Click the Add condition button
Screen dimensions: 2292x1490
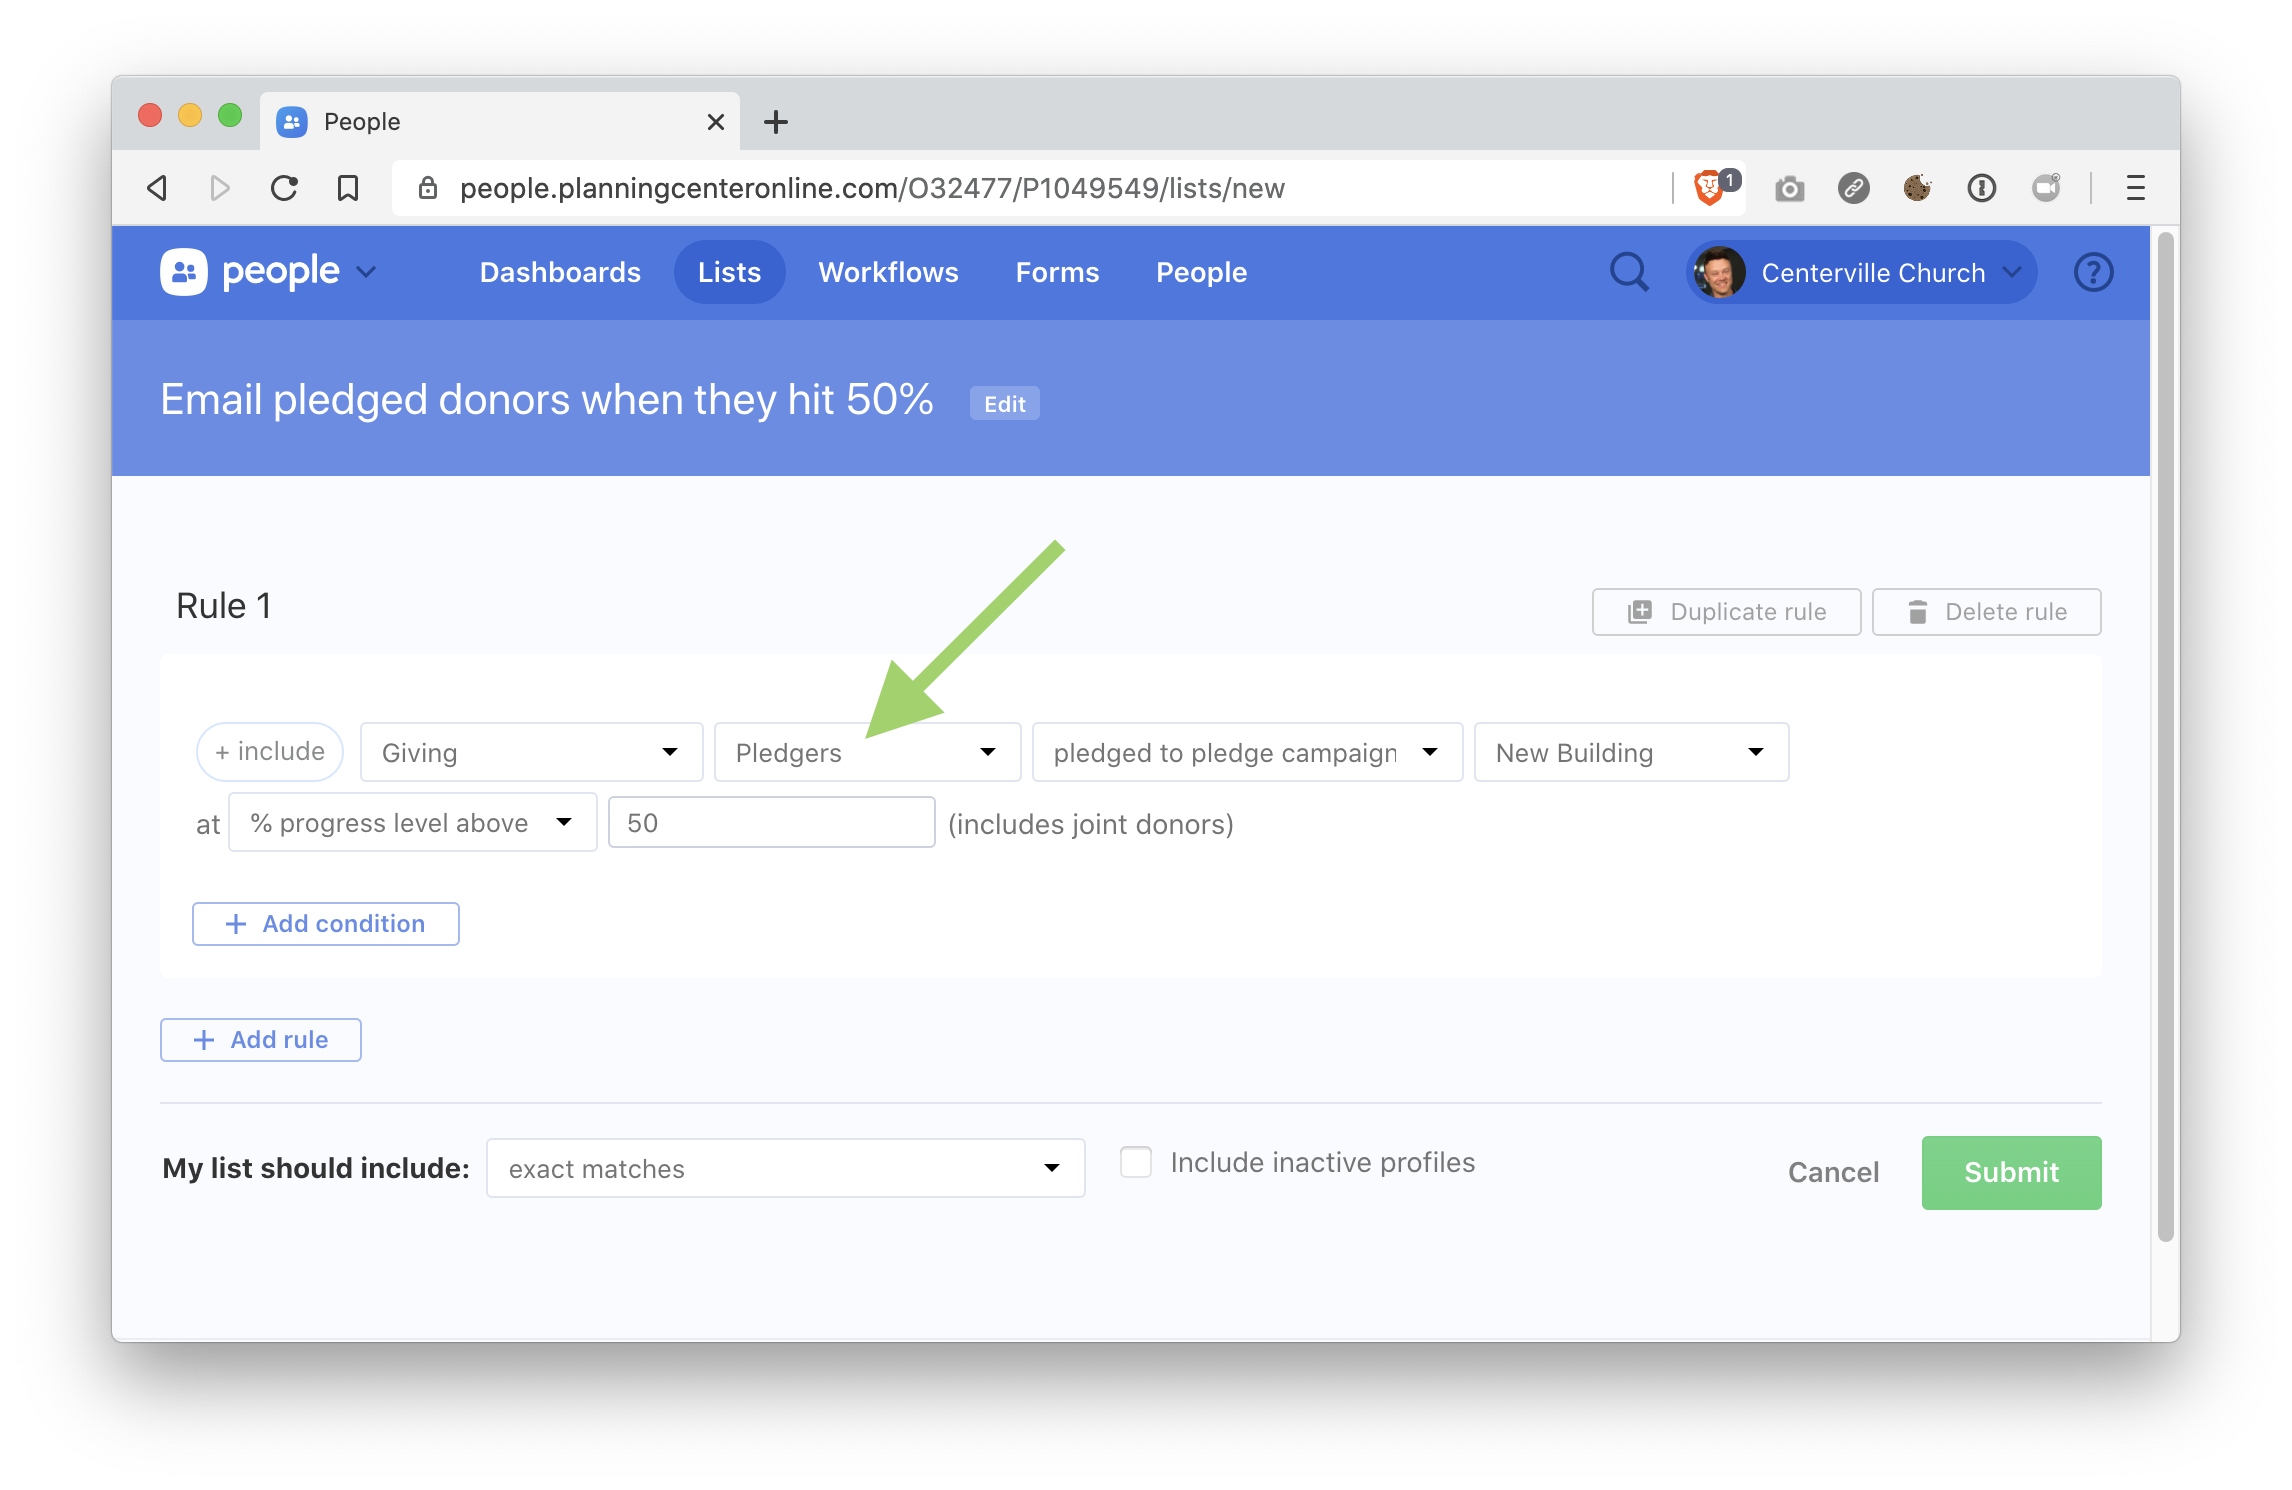[326, 924]
